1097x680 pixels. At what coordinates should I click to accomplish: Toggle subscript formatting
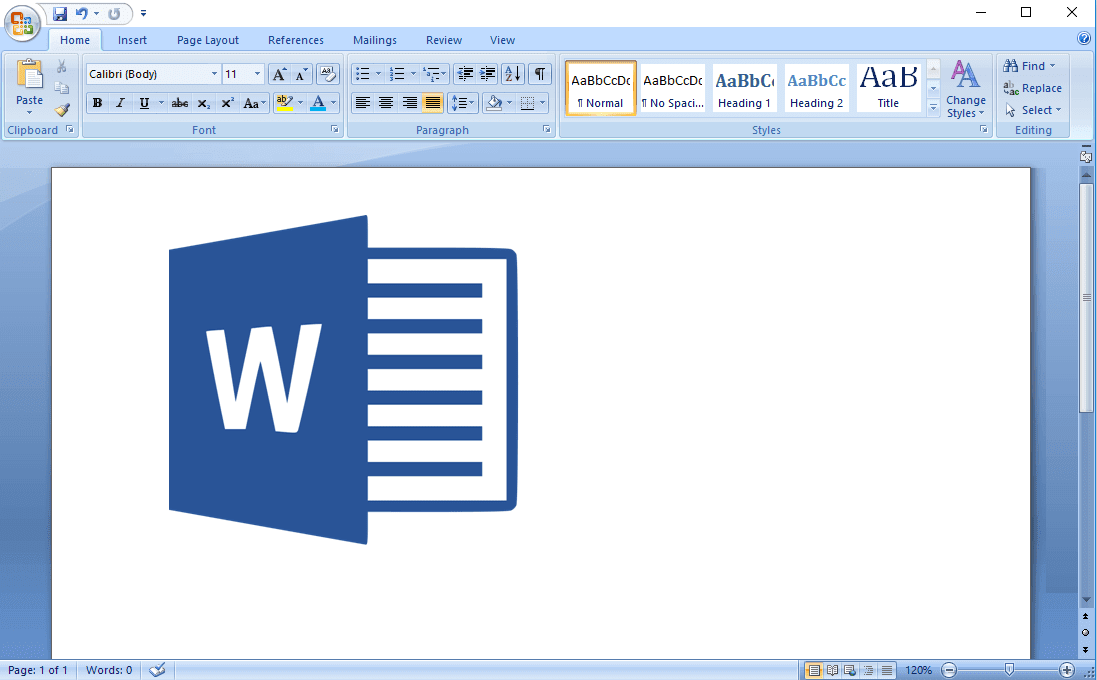[x=204, y=103]
